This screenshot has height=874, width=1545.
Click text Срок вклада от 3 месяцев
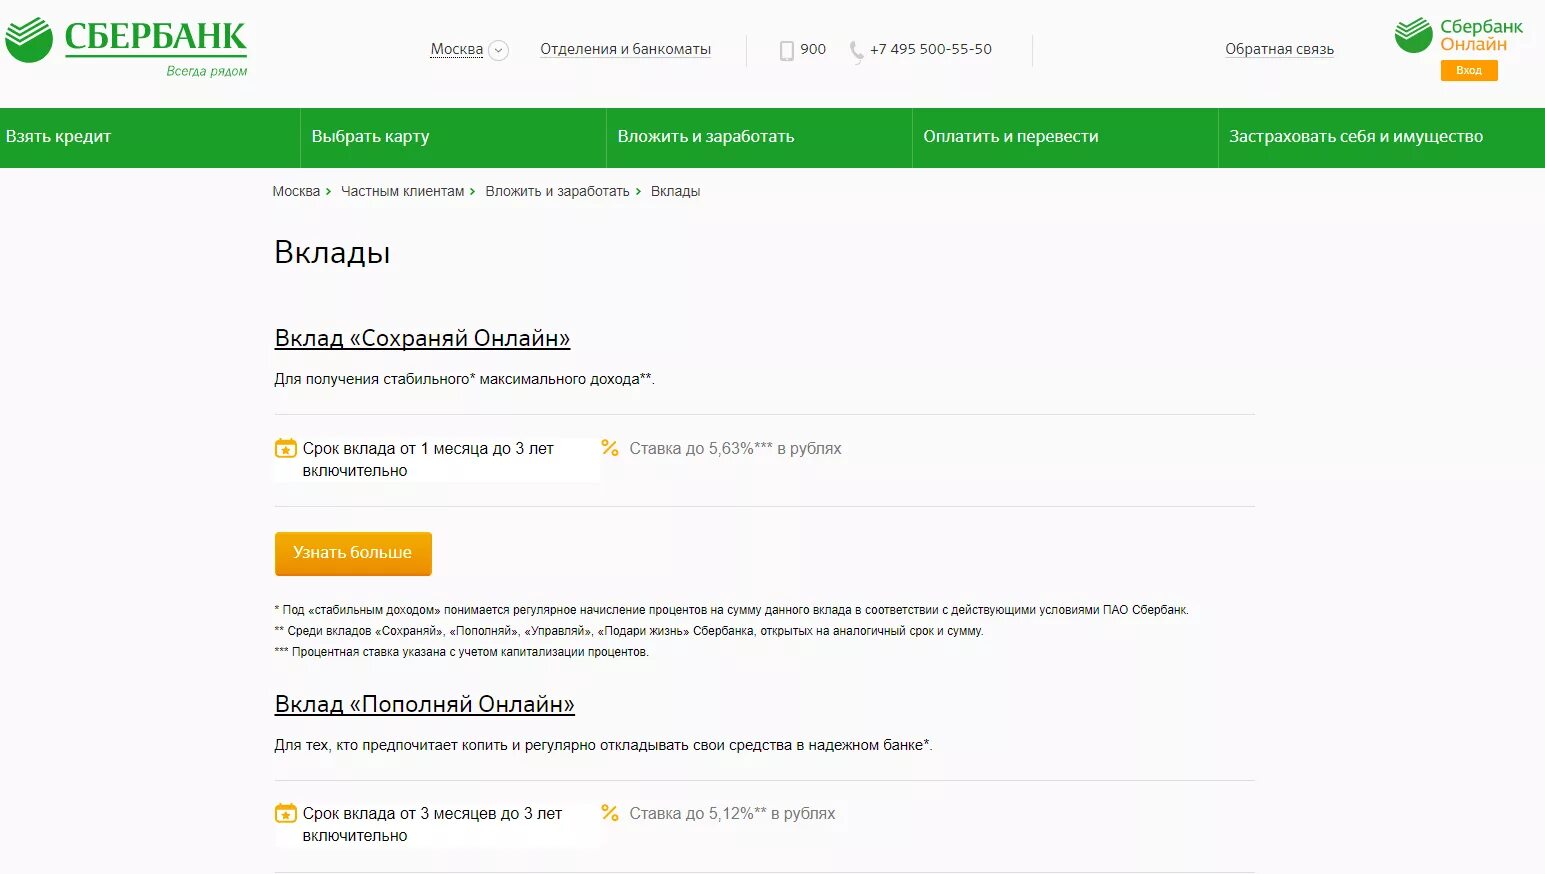pyautogui.click(x=432, y=825)
